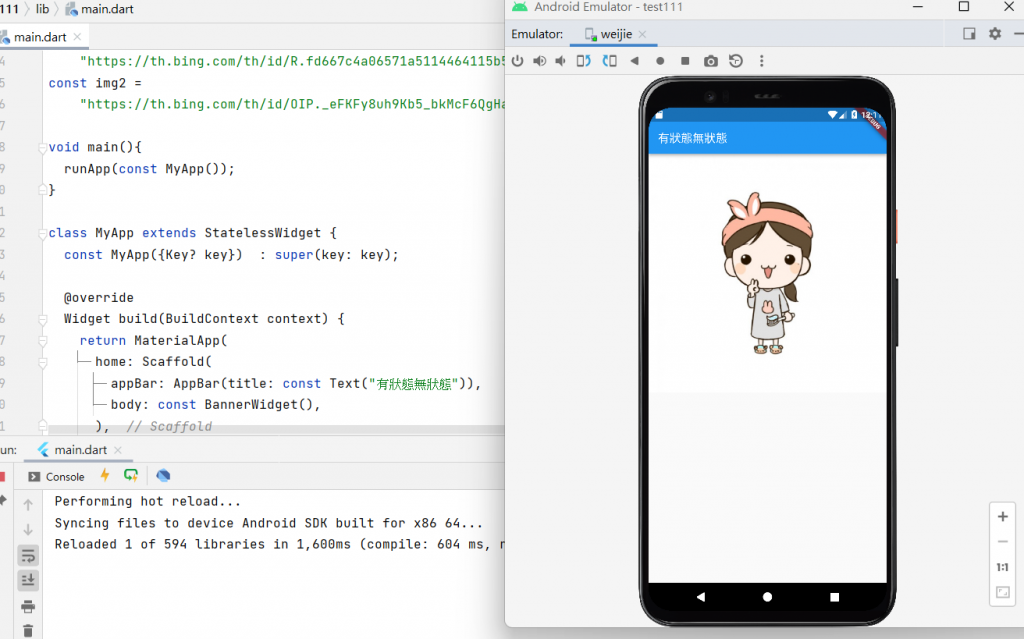Open Flutter DevTools icon in Run panel
1024x639 pixels.
tap(163, 476)
